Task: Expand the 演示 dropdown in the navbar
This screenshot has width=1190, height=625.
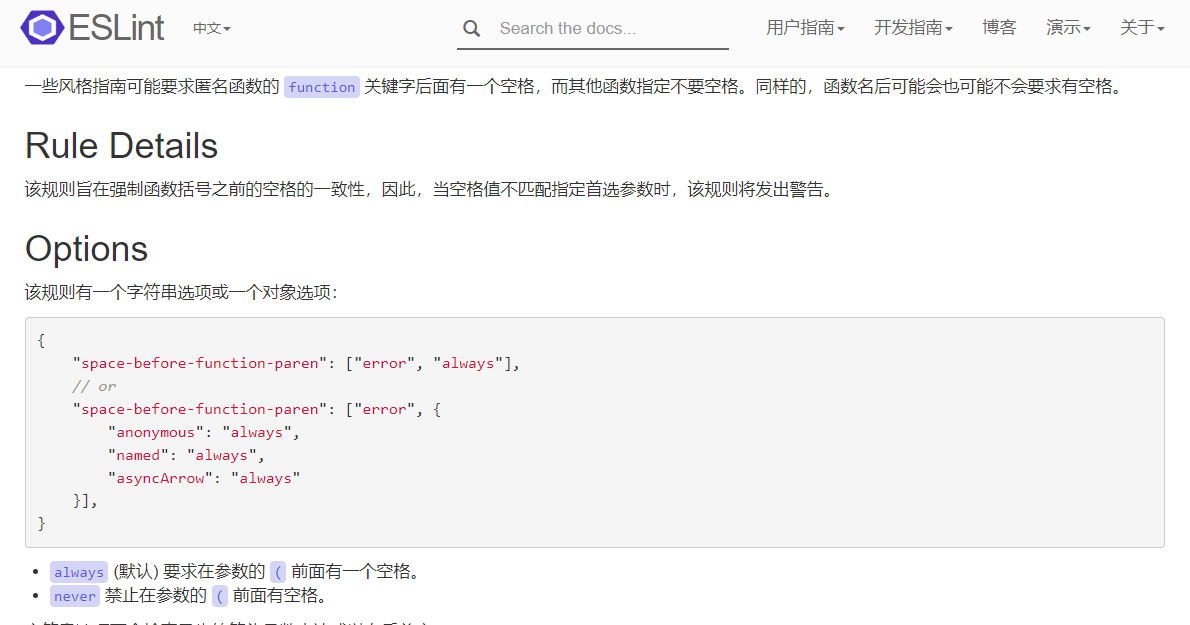Action: [x=1067, y=28]
